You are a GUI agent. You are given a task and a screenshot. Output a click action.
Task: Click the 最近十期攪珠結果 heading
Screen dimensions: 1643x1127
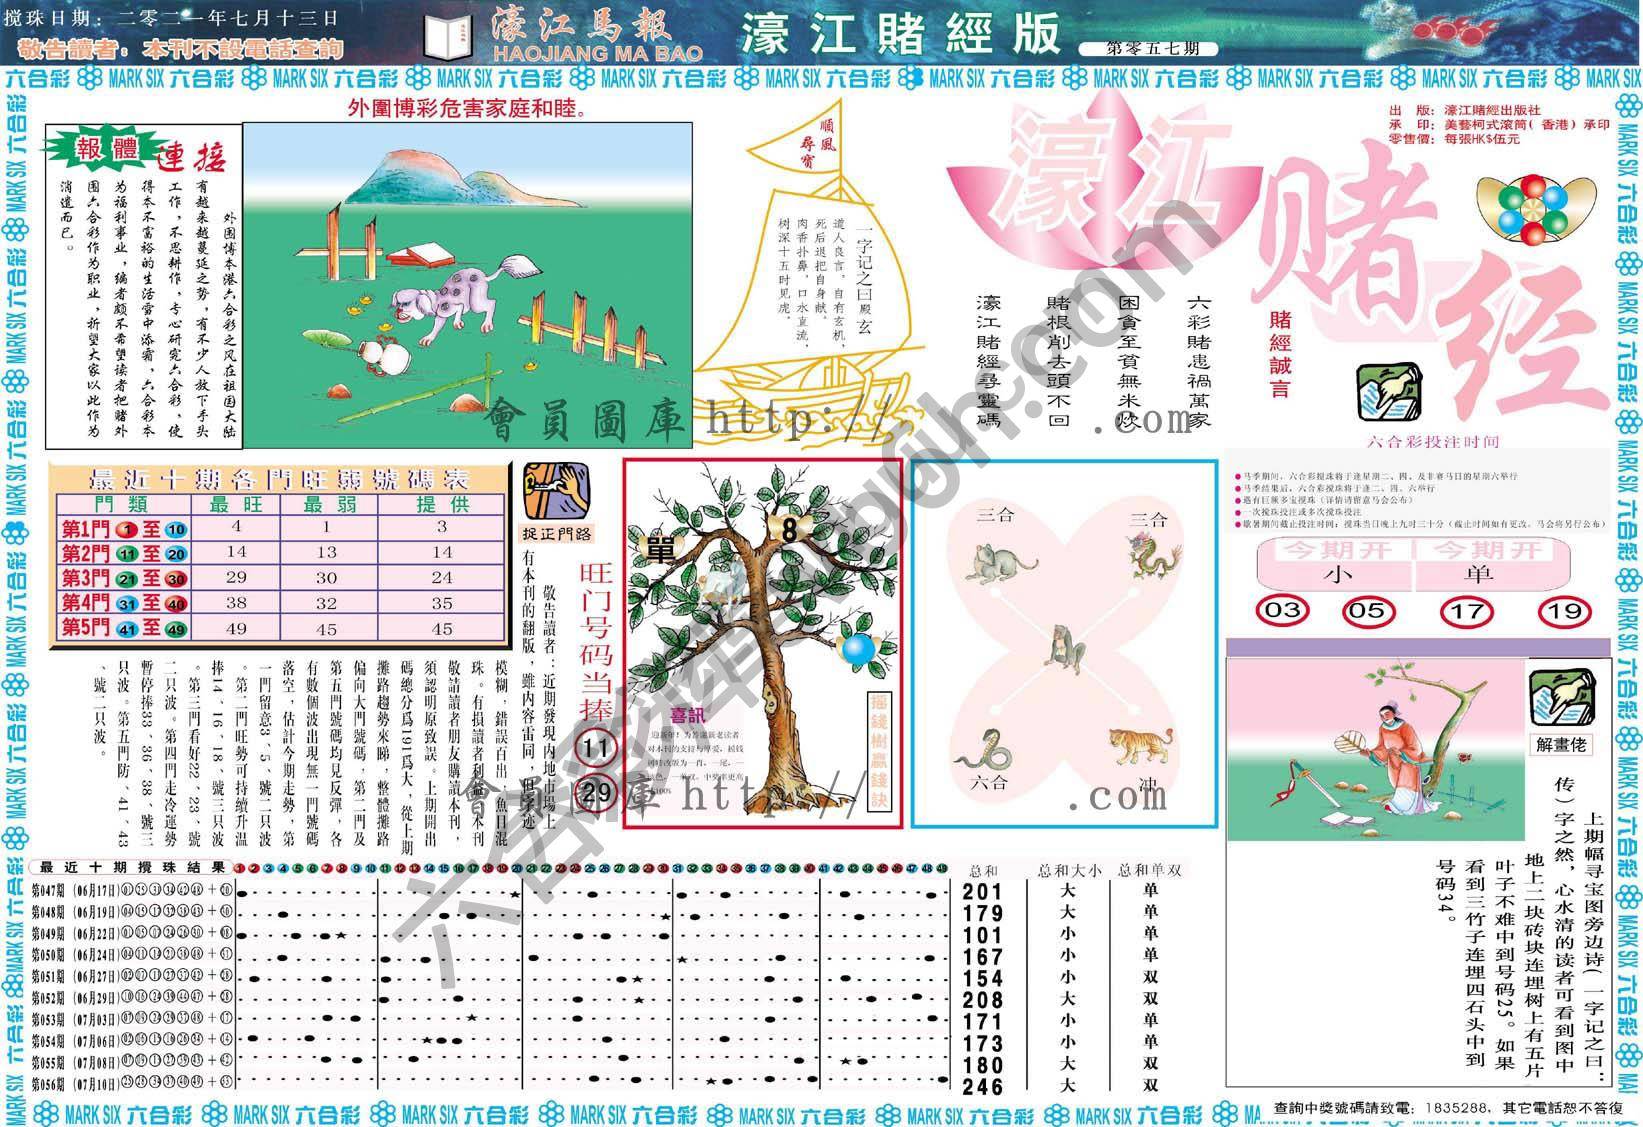click(x=132, y=867)
